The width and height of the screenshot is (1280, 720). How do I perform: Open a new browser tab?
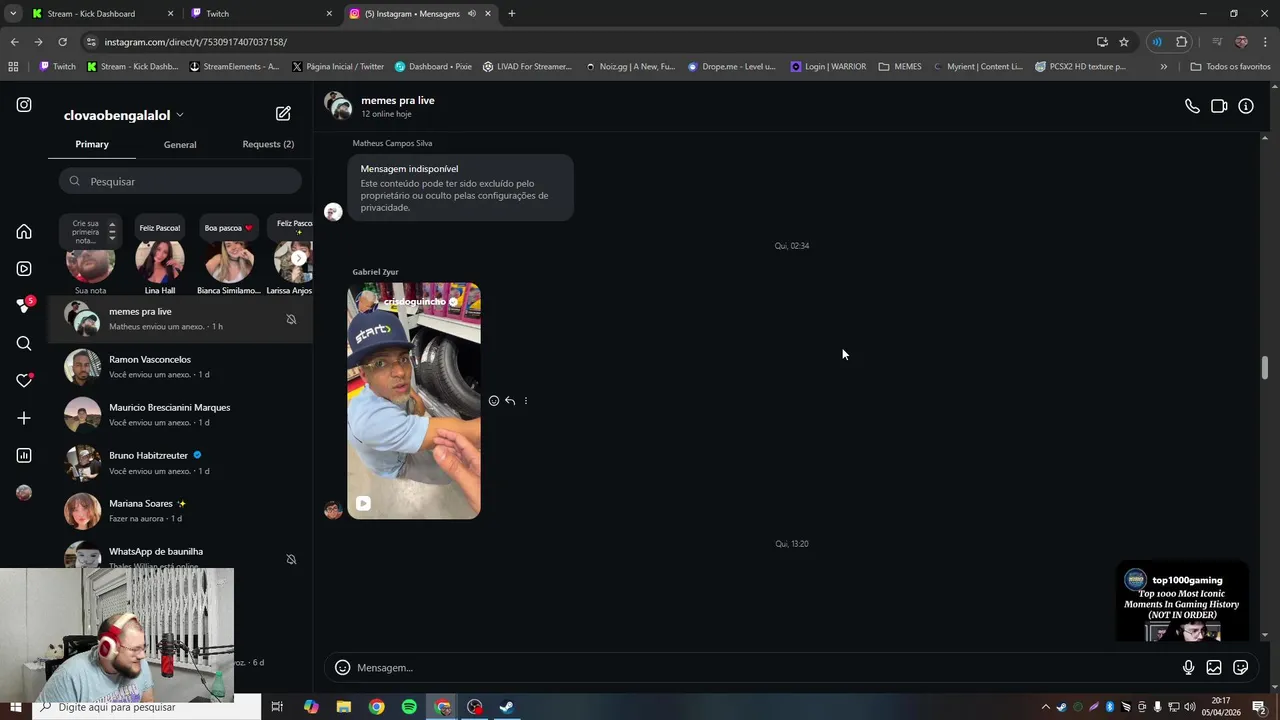tap(512, 14)
